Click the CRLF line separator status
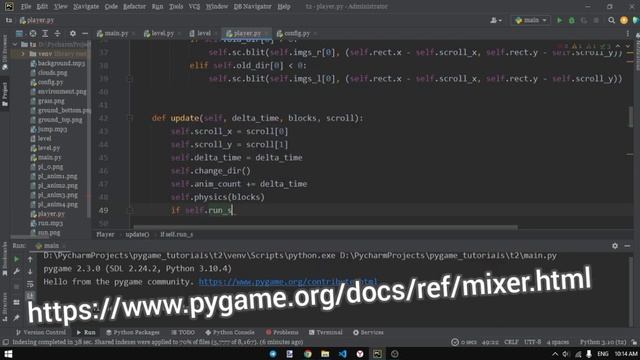Screen dimensions: 640x360 (511, 342)
